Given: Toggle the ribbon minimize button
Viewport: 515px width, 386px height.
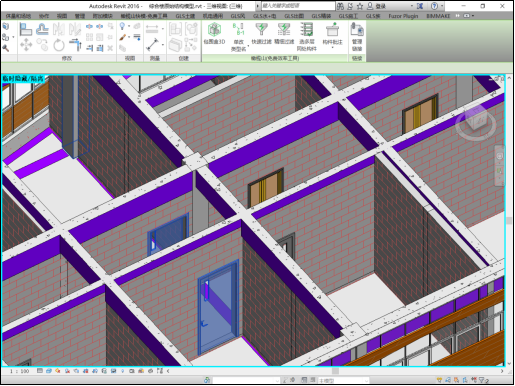Looking at the screenshot, I should coord(468,16).
